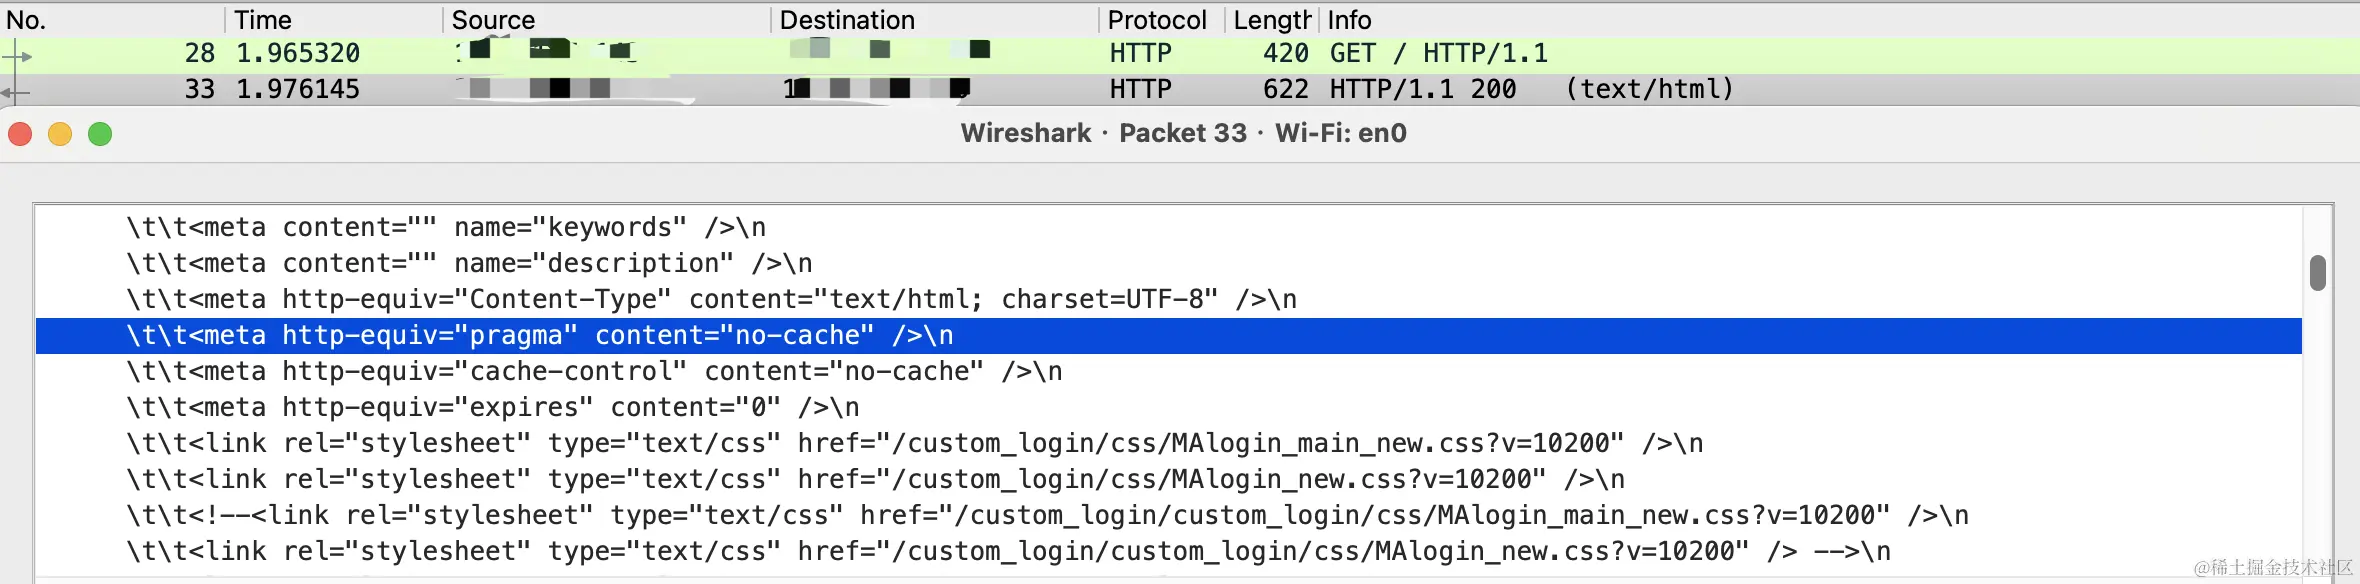Zoom the Packet 33 window with green button

tap(100, 134)
